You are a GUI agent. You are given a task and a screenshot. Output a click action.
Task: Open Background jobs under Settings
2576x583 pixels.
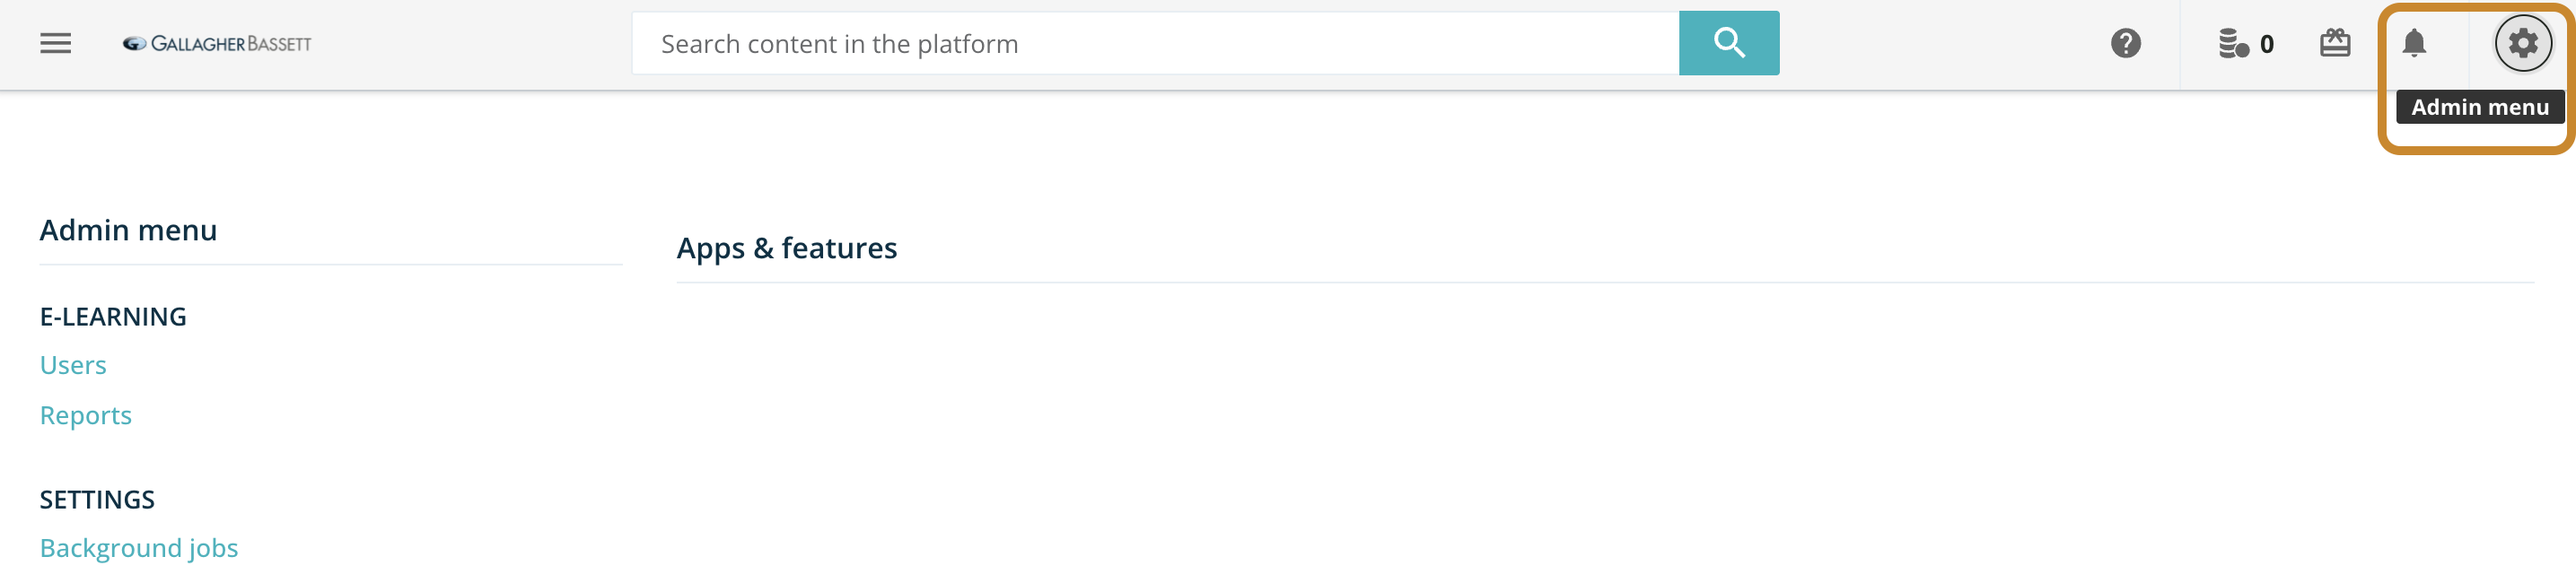[x=139, y=548]
